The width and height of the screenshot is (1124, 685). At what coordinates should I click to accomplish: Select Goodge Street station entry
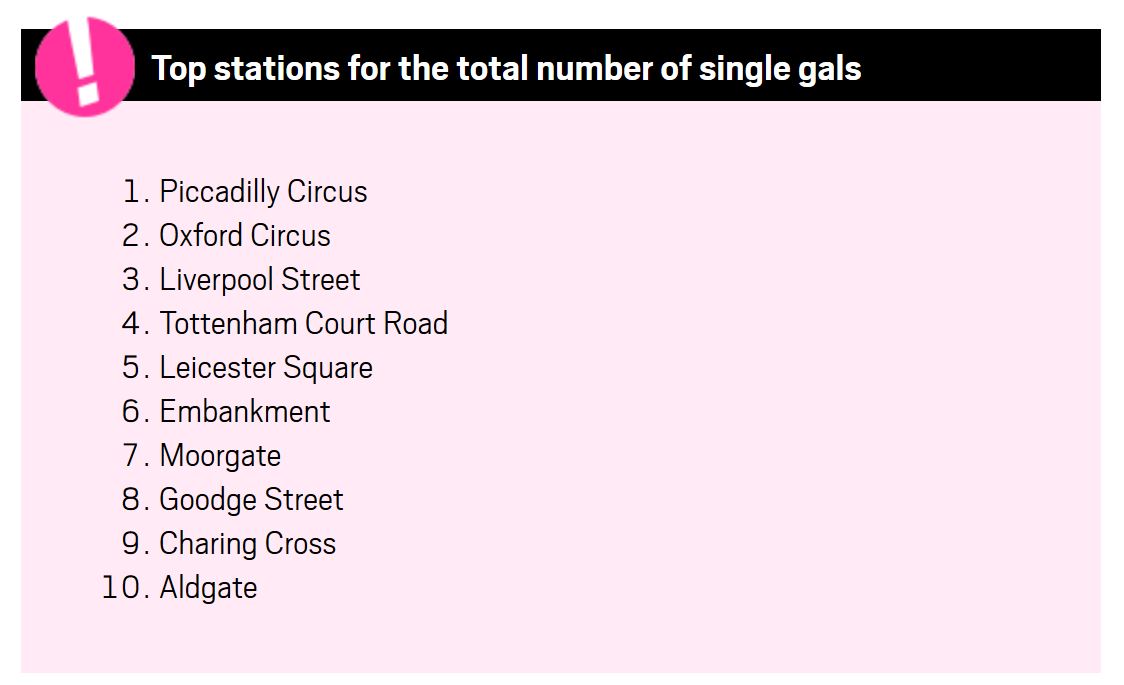[251, 499]
